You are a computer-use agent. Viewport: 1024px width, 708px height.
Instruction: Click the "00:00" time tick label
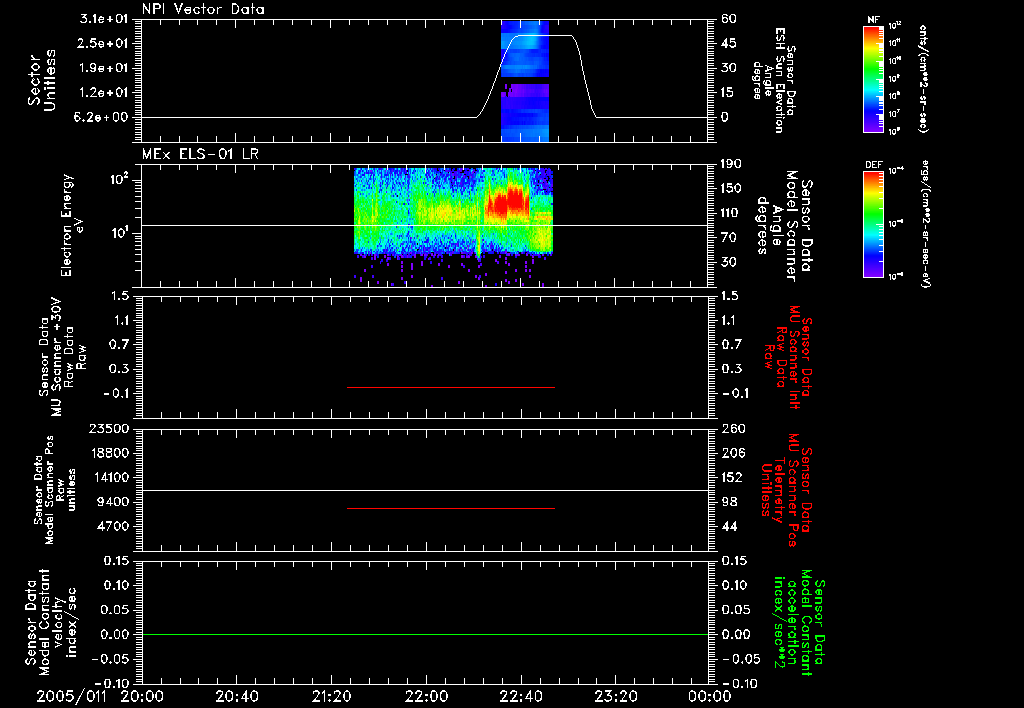coord(709,697)
